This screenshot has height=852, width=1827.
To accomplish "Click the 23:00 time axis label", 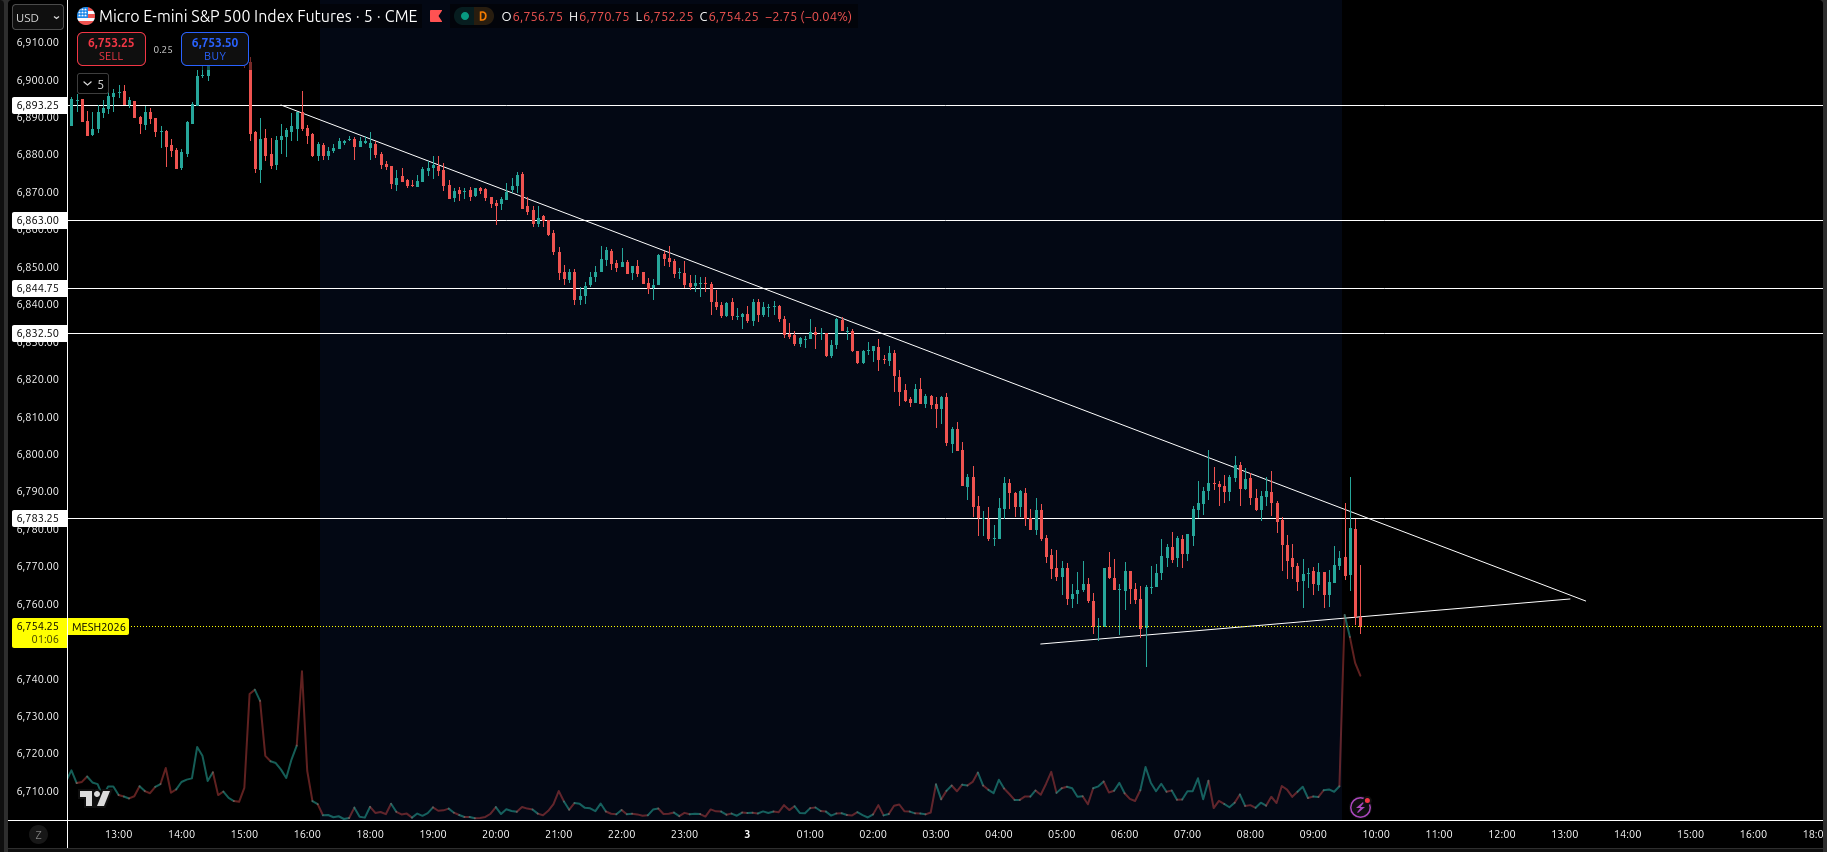I will coord(685,834).
